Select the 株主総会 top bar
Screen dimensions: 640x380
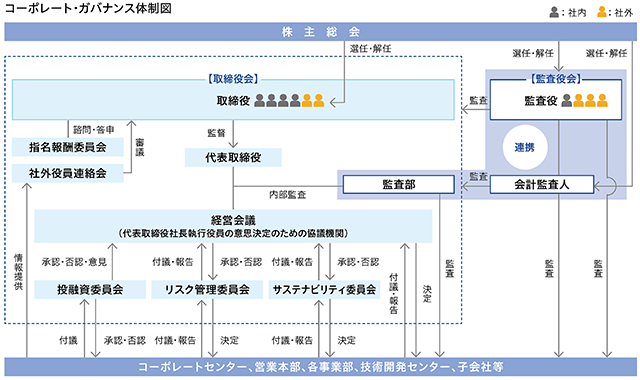coord(320,32)
